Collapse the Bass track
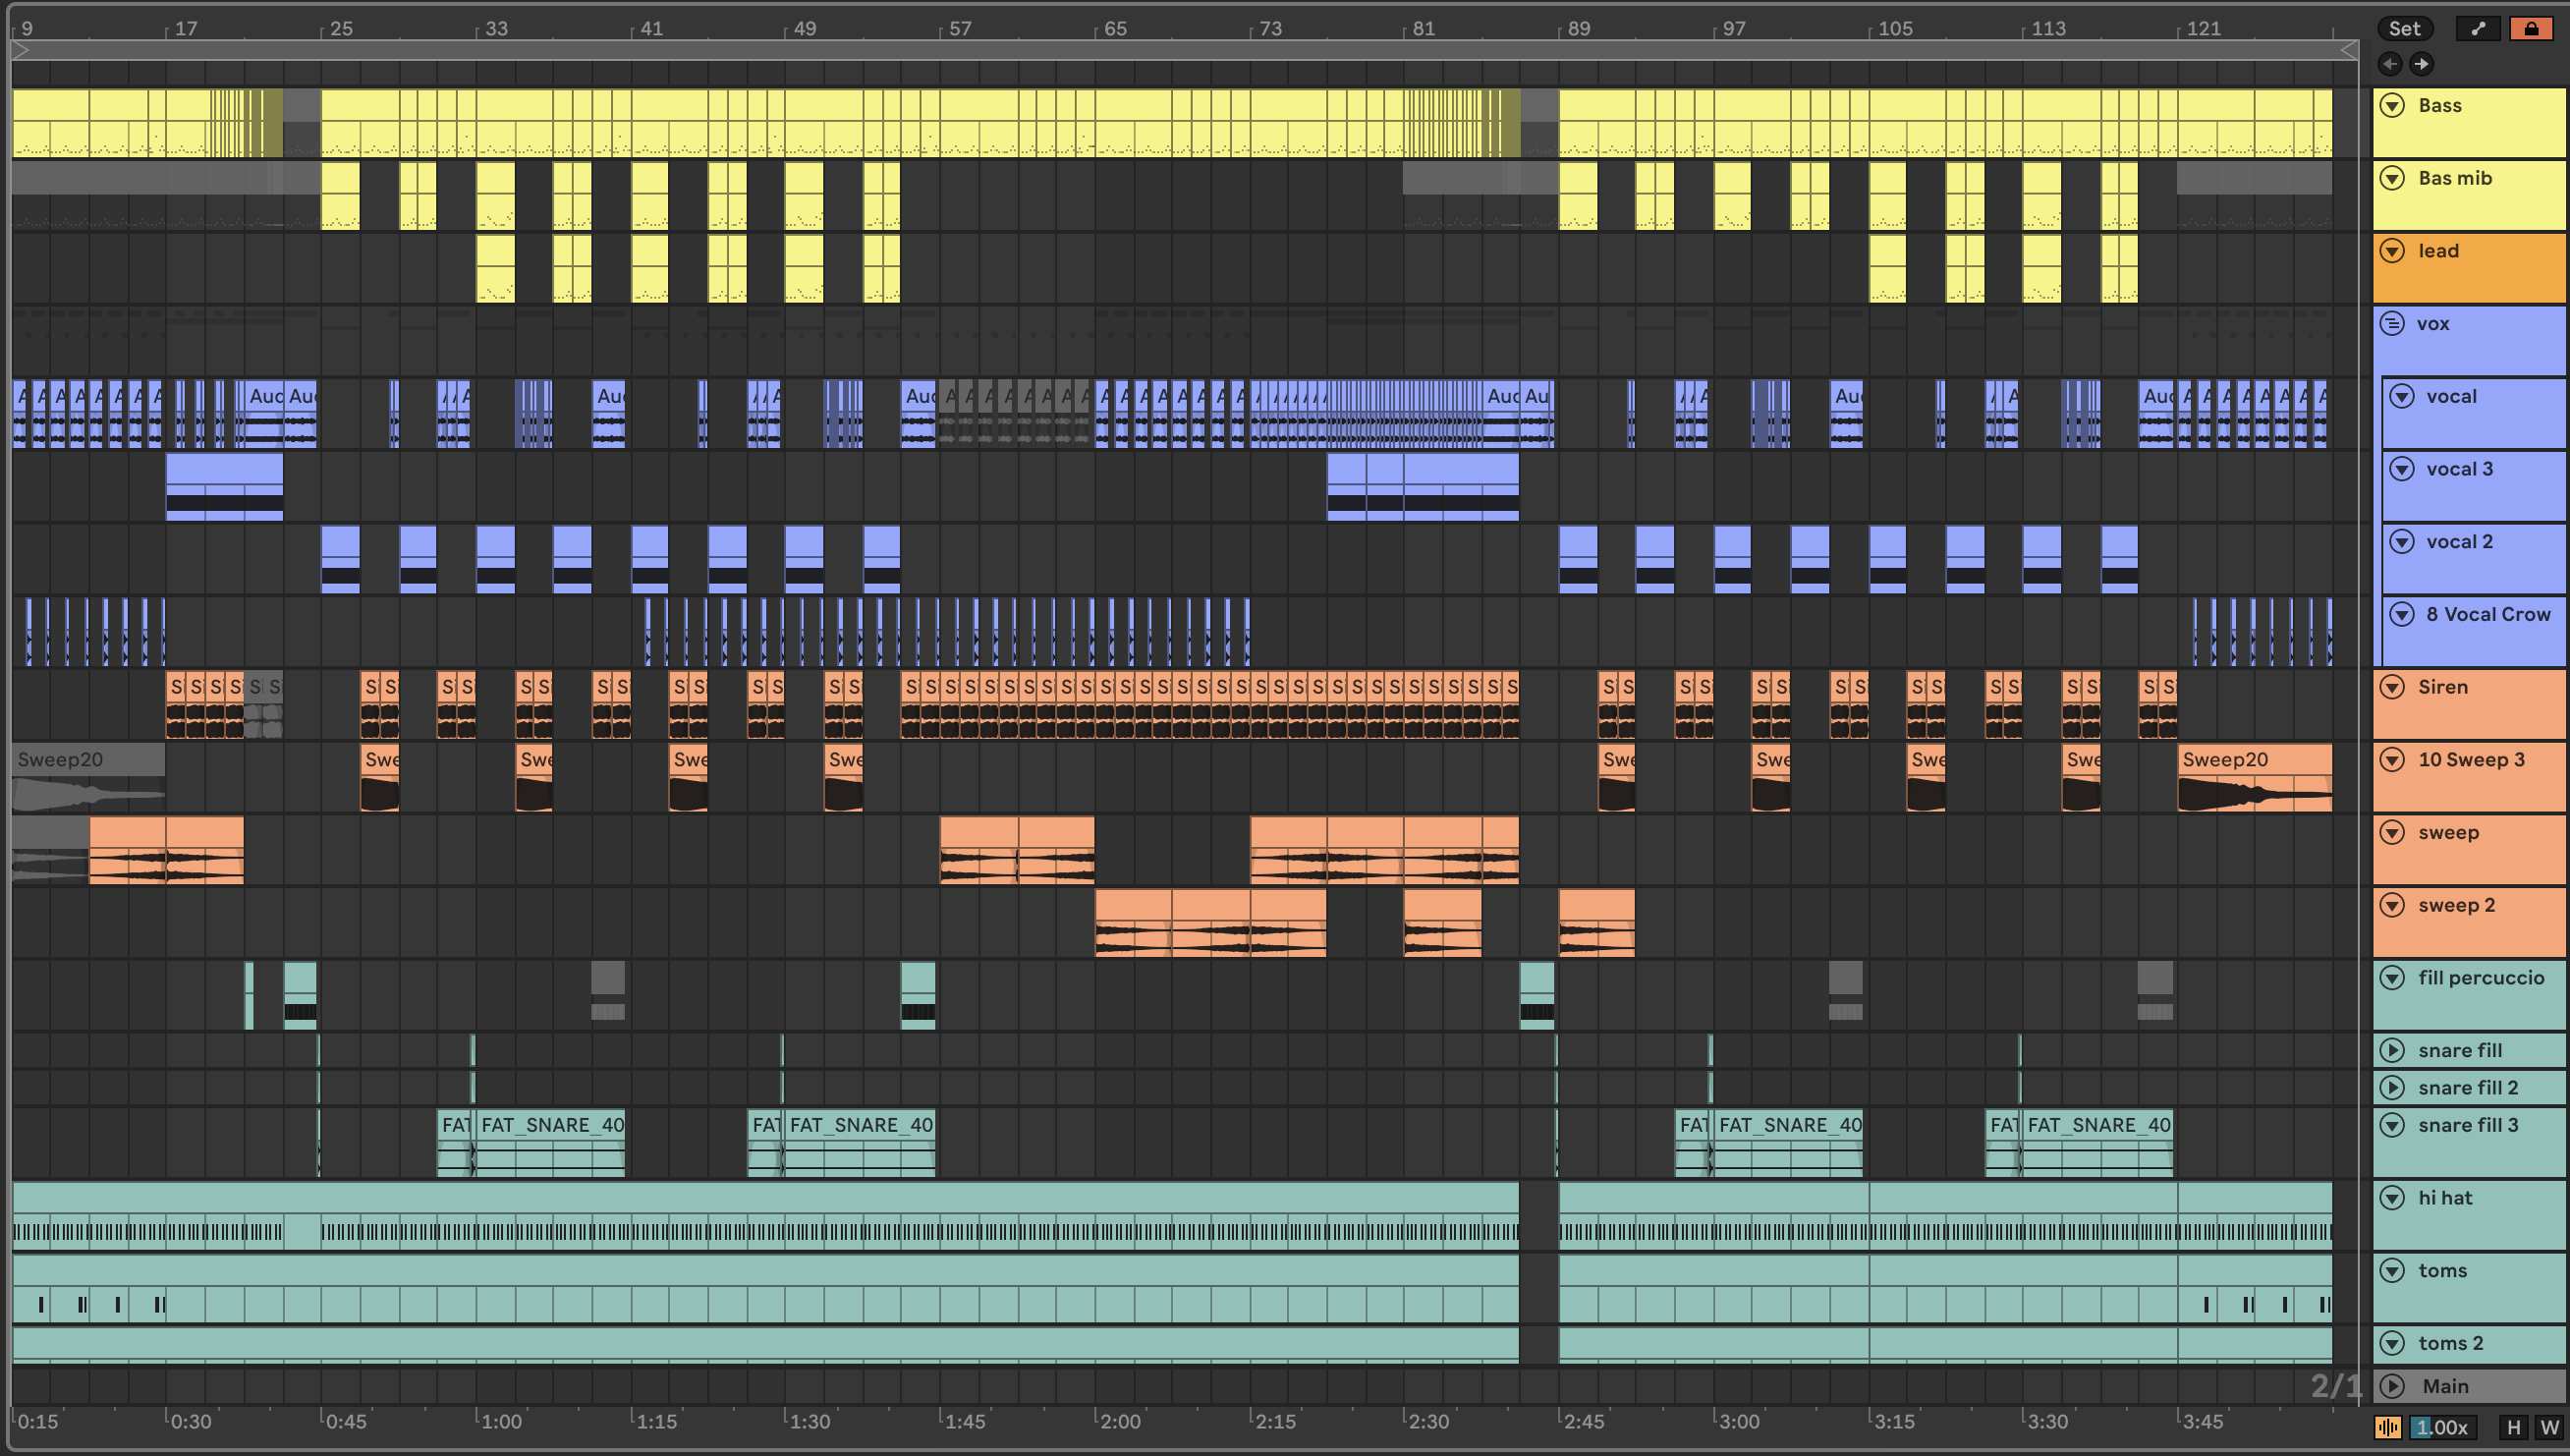The height and width of the screenshot is (1456, 2570). (x=2392, y=105)
